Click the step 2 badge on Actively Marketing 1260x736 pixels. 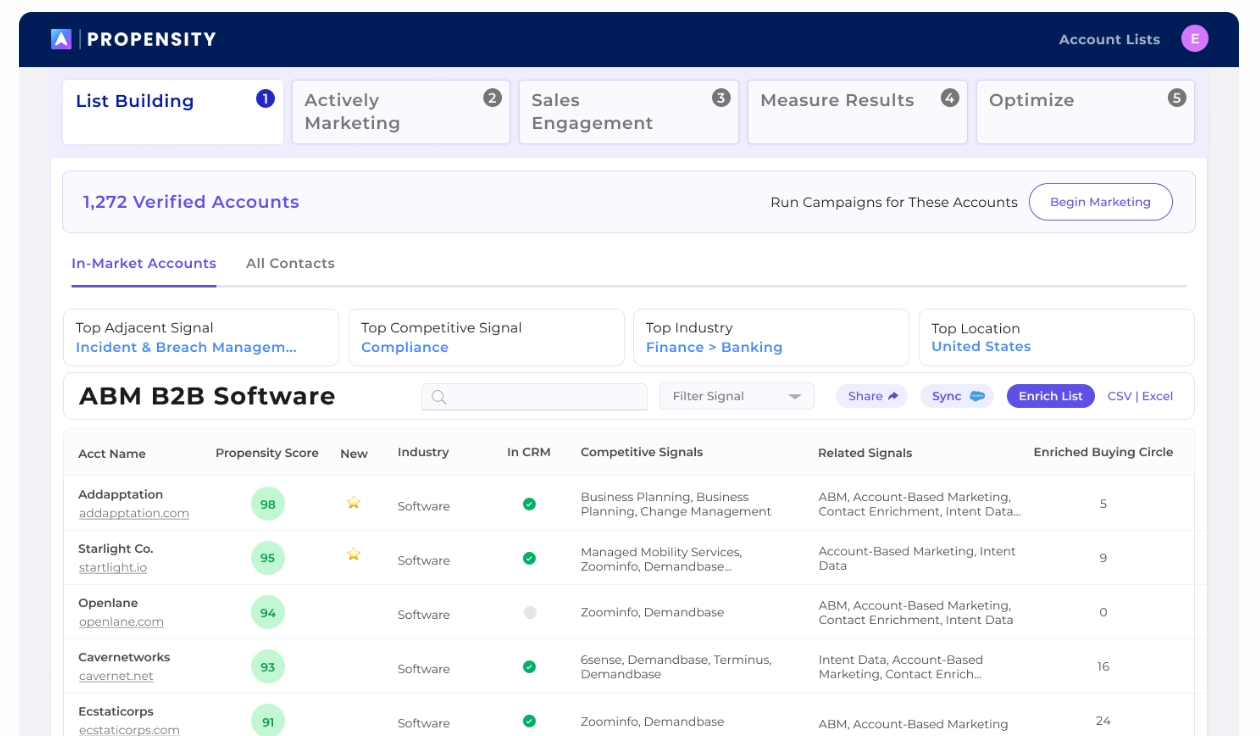(x=492, y=98)
